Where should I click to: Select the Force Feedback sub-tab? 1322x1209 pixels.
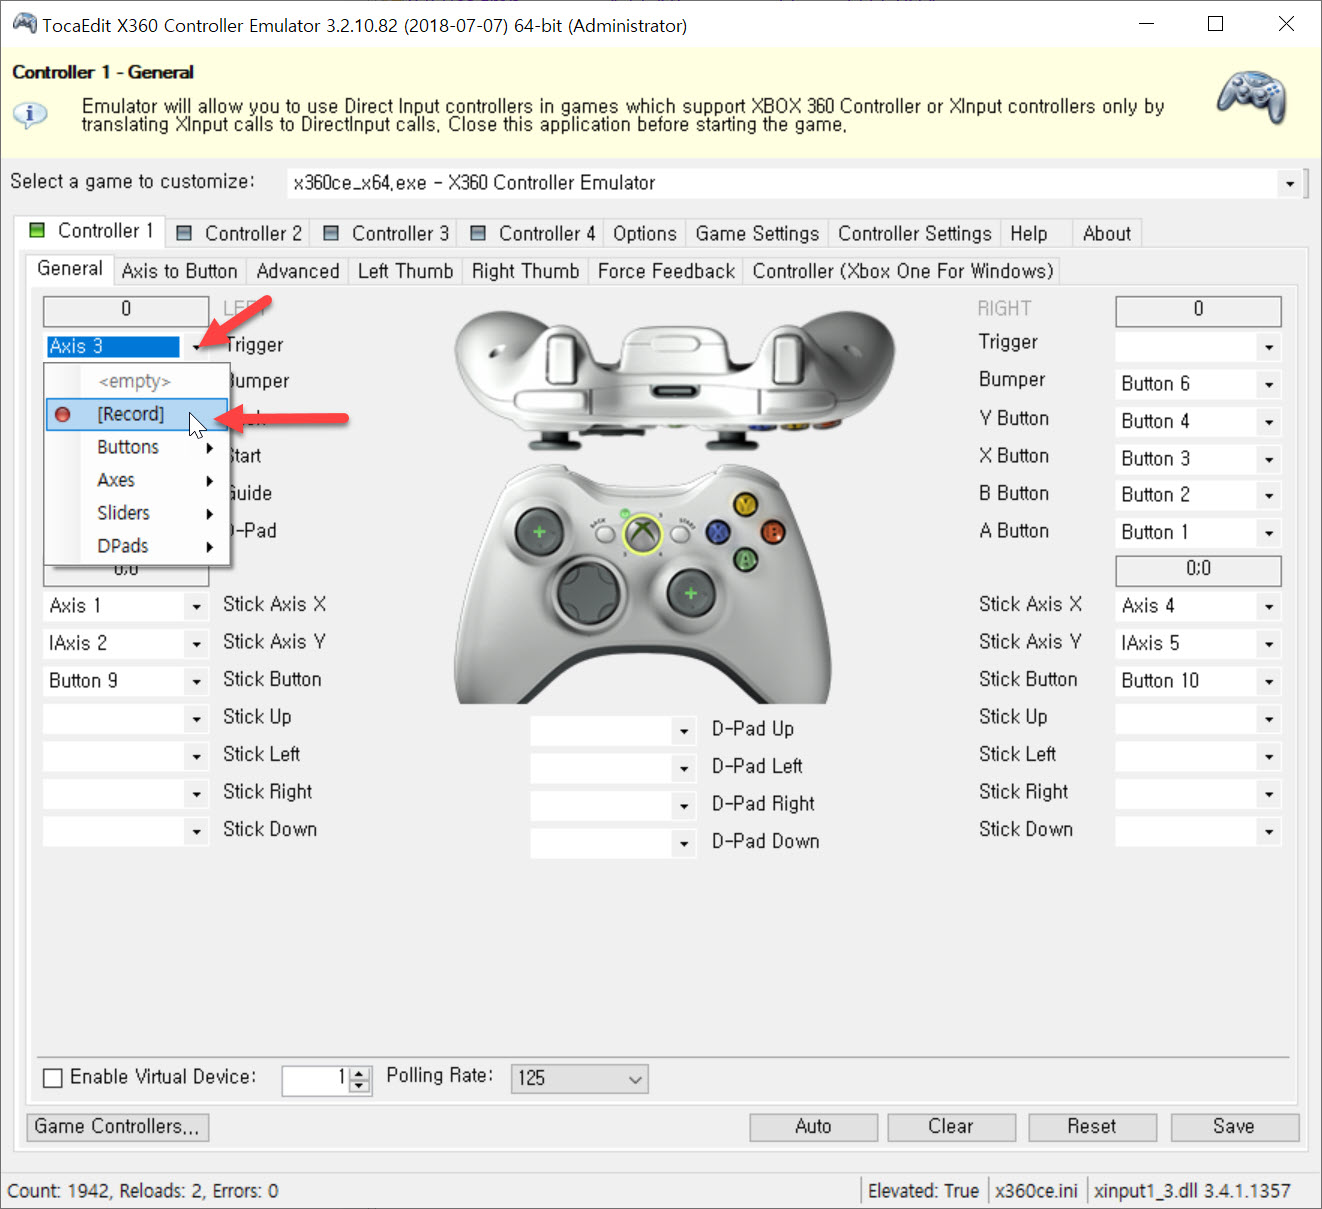(x=666, y=271)
